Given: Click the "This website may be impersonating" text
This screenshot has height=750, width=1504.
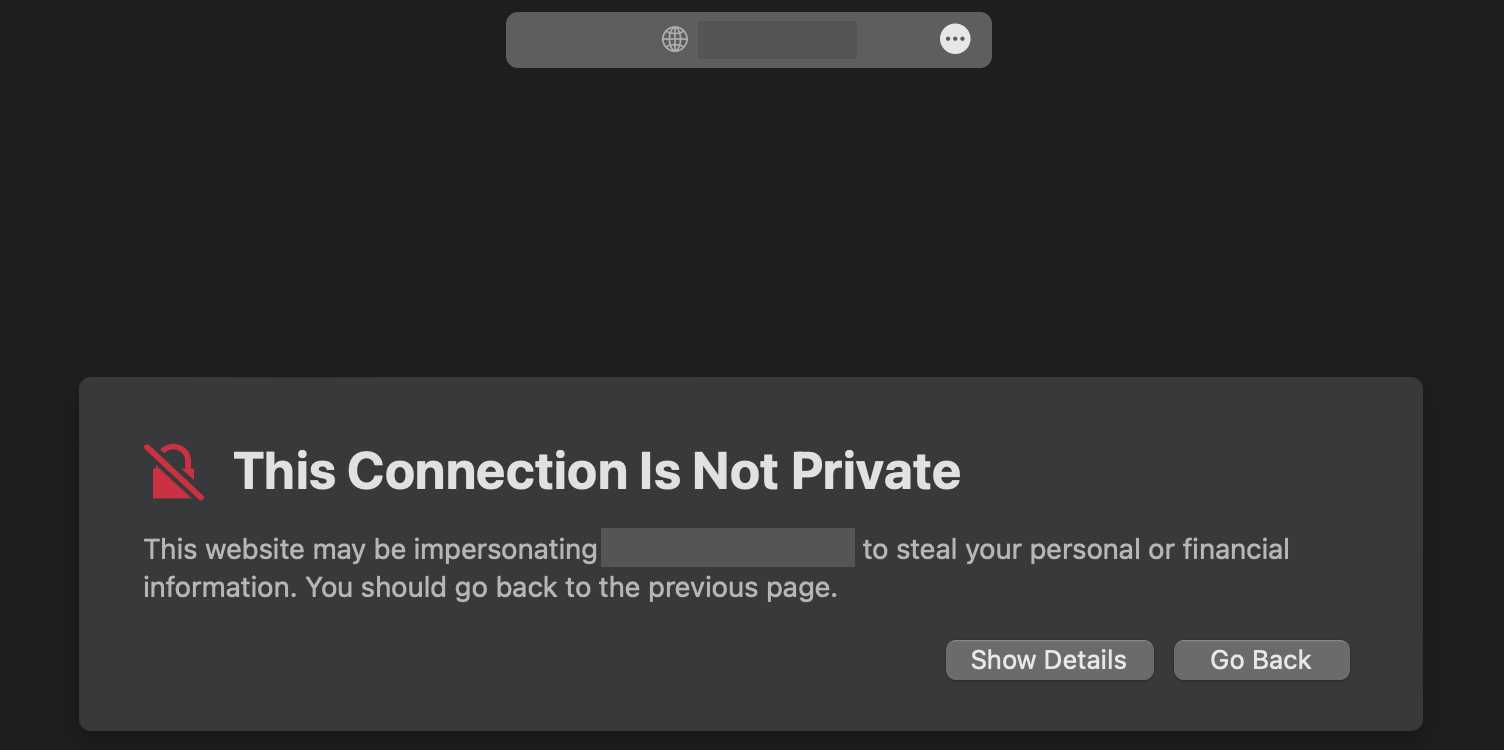Looking at the screenshot, I should [370, 549].
